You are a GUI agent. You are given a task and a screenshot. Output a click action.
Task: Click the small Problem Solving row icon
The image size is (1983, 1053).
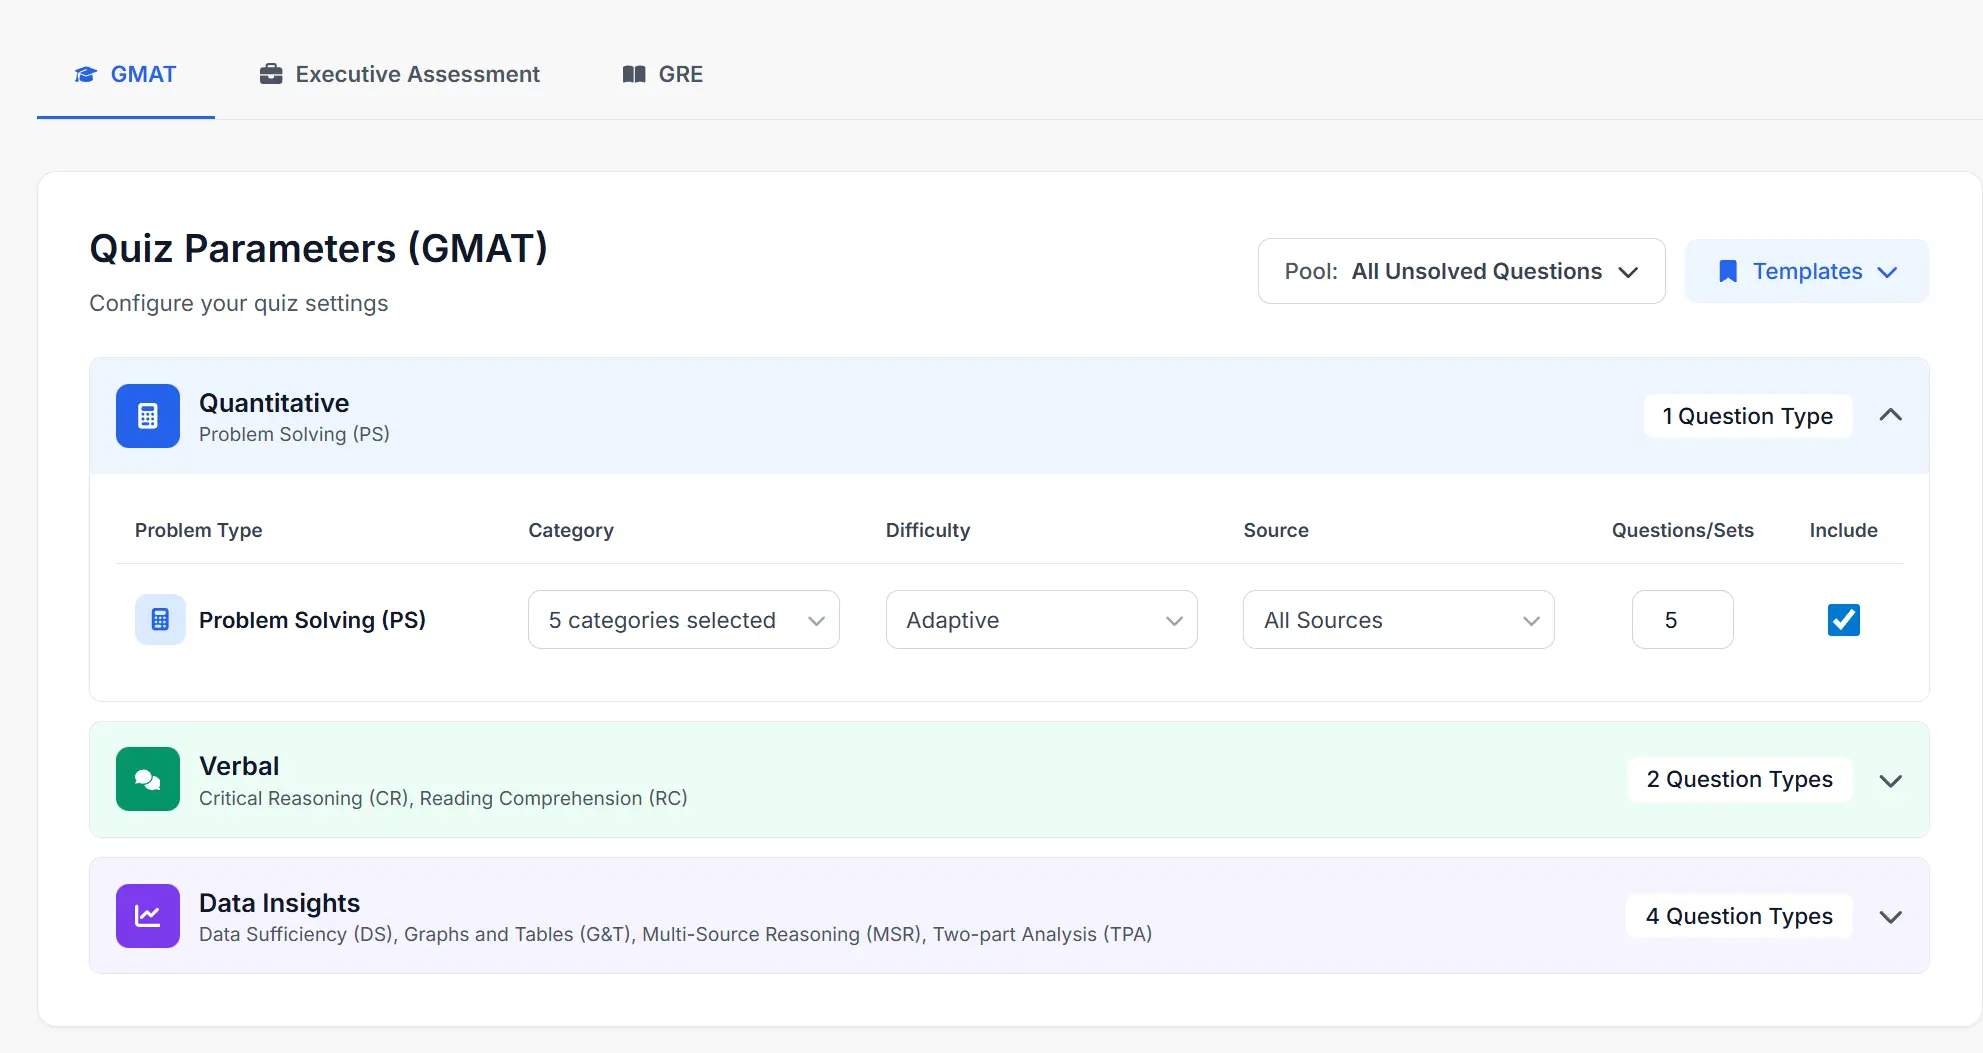pos(160,620)
